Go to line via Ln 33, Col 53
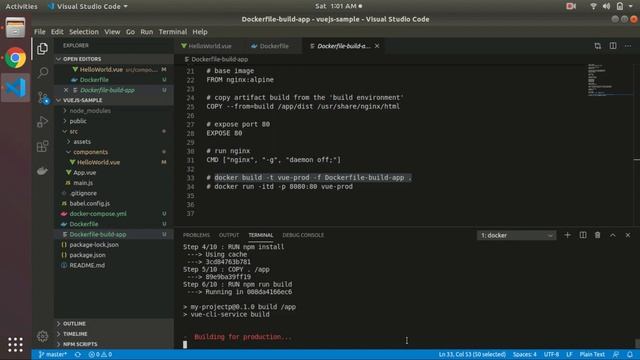640x360 pixels. click(472, 354)
